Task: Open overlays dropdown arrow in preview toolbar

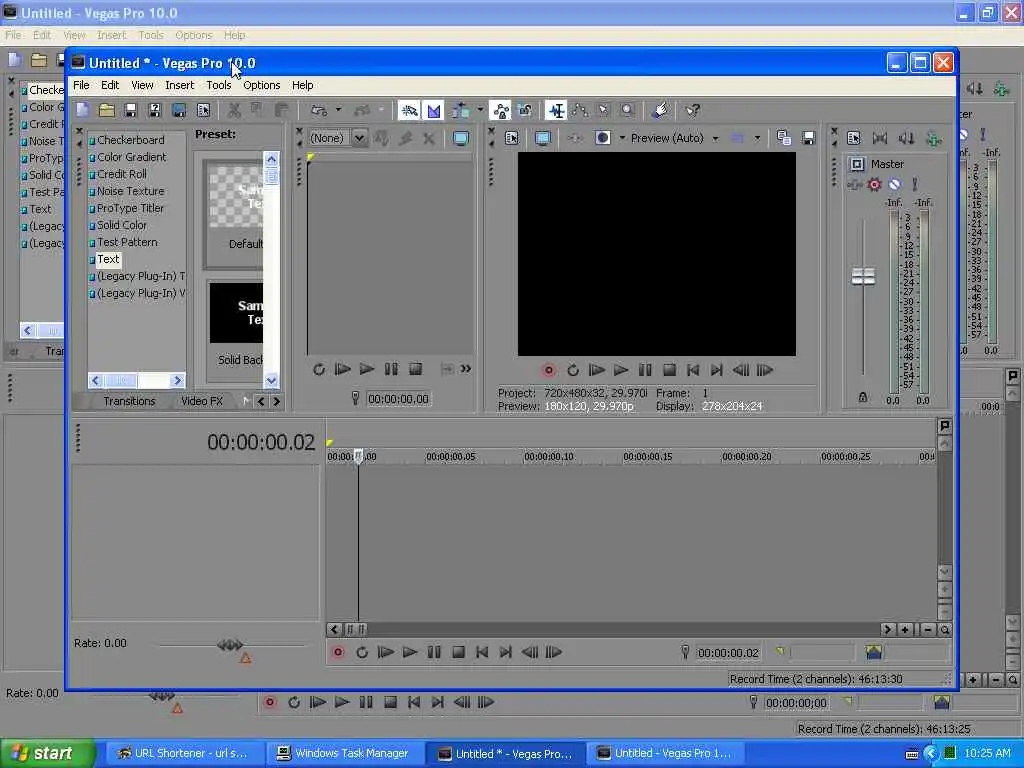Action: 757,138
